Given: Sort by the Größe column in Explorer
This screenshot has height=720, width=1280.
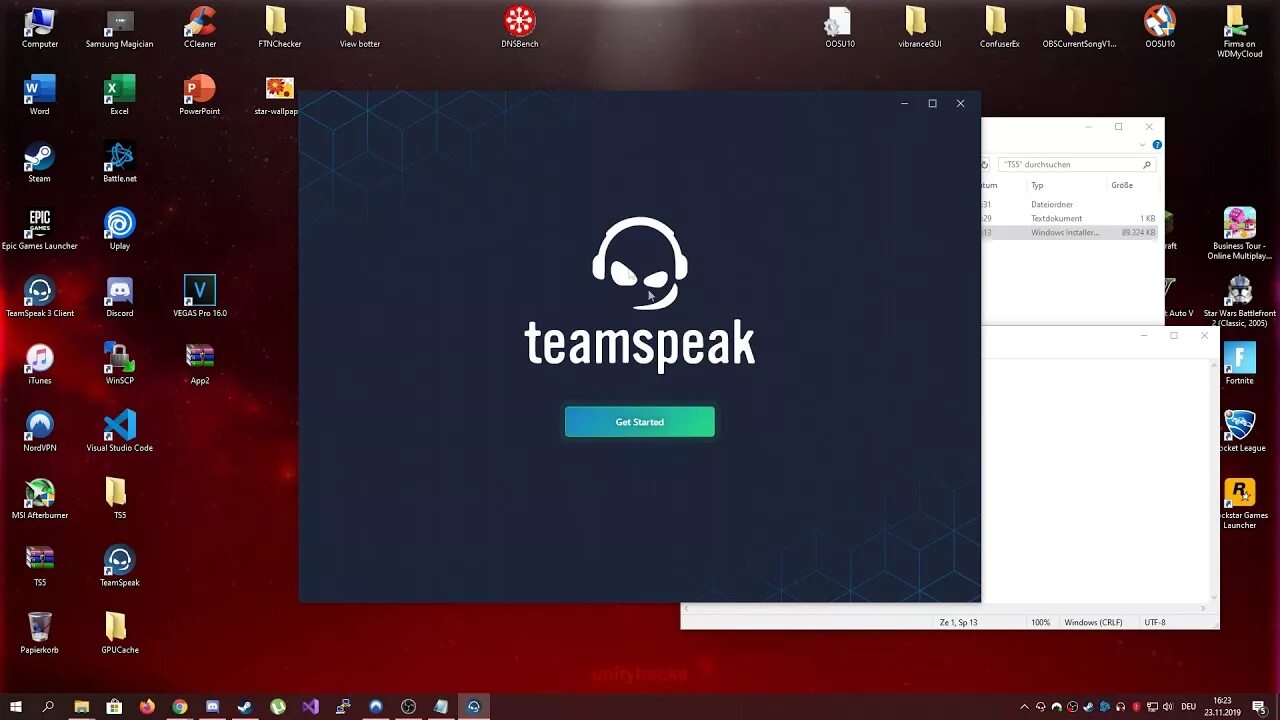Looking at the screenshot, I should [x=1122, y=185].
